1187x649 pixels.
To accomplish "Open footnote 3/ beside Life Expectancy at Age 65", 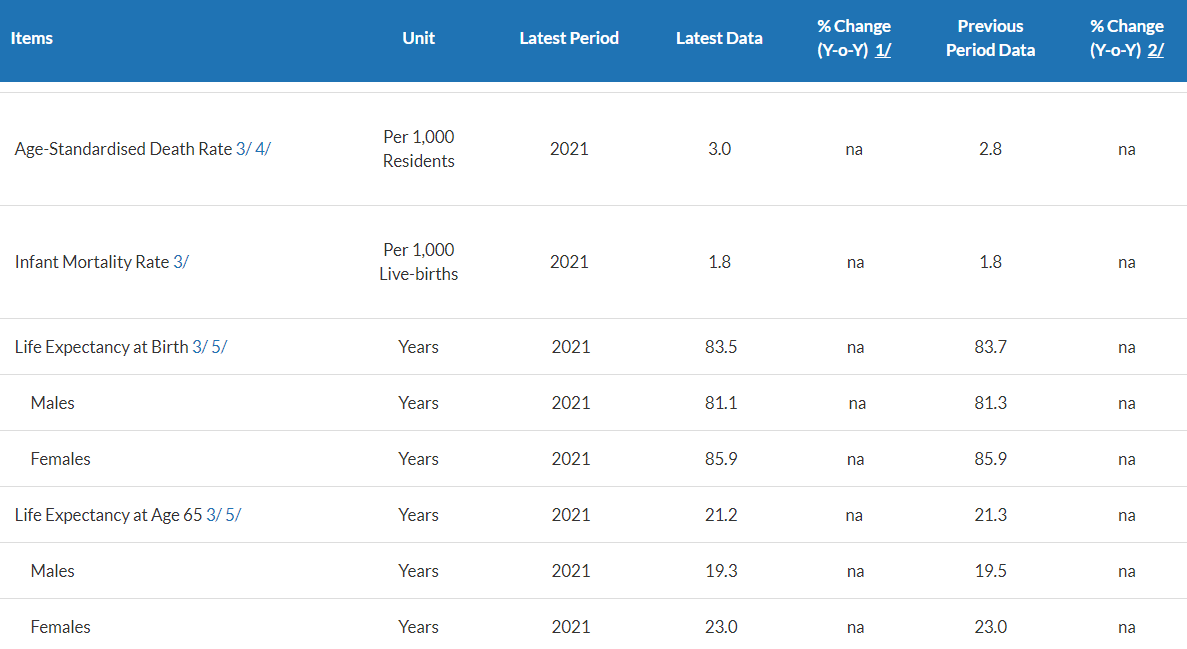I will tap(213, 515).
